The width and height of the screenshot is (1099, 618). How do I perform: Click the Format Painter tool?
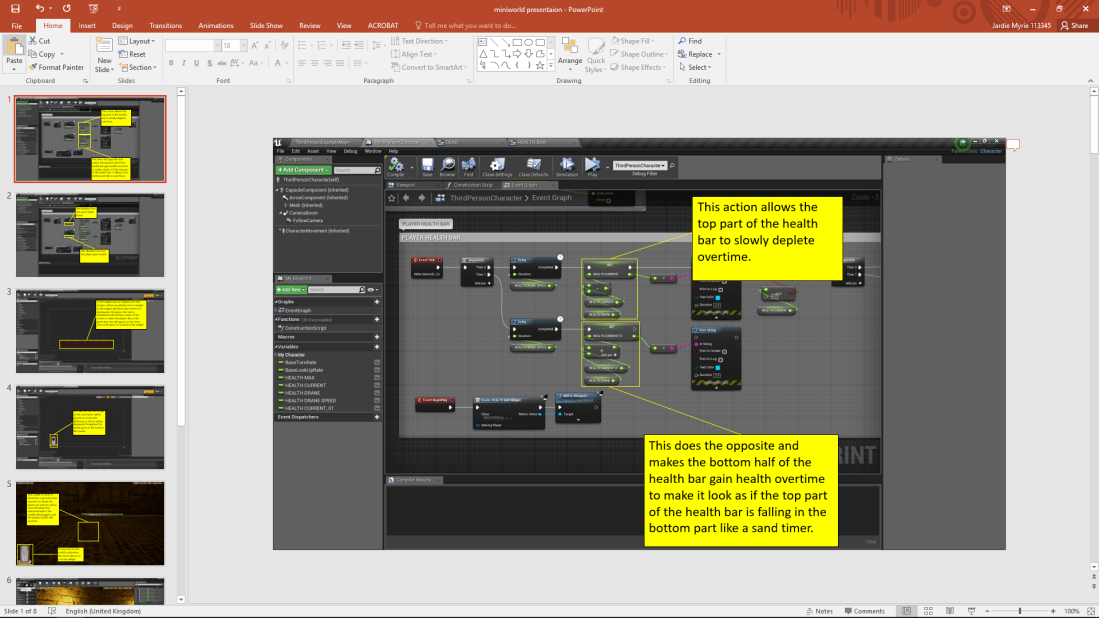click(56, 68)
